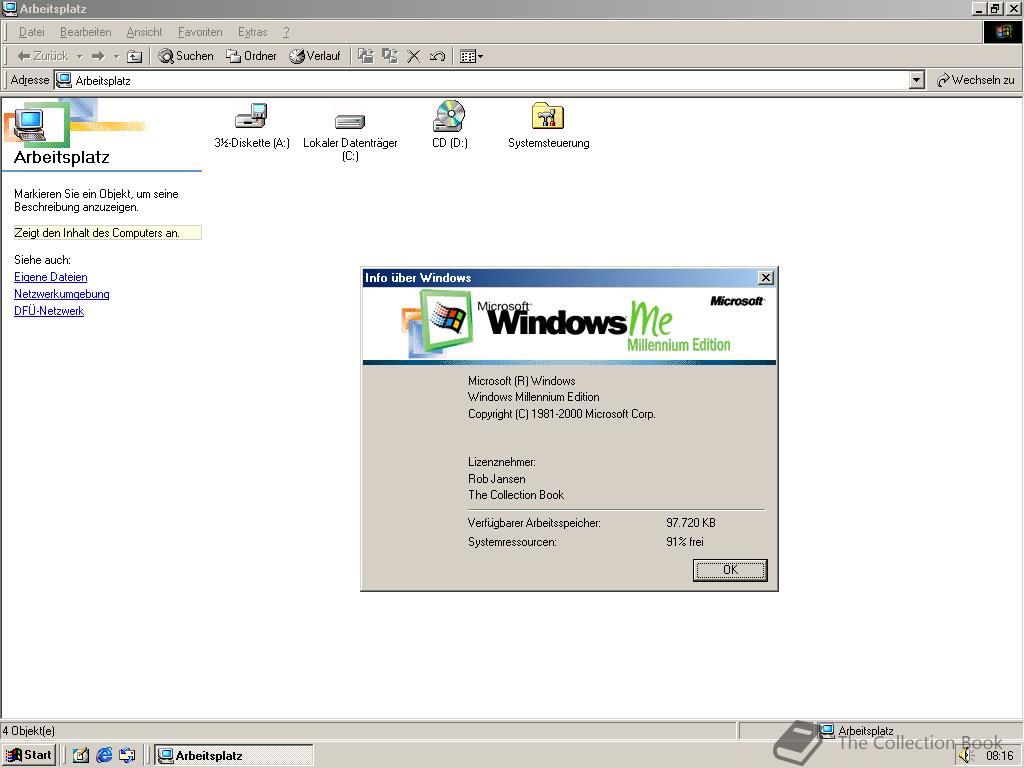Click the Zurück back arrow button

[42, 56]
